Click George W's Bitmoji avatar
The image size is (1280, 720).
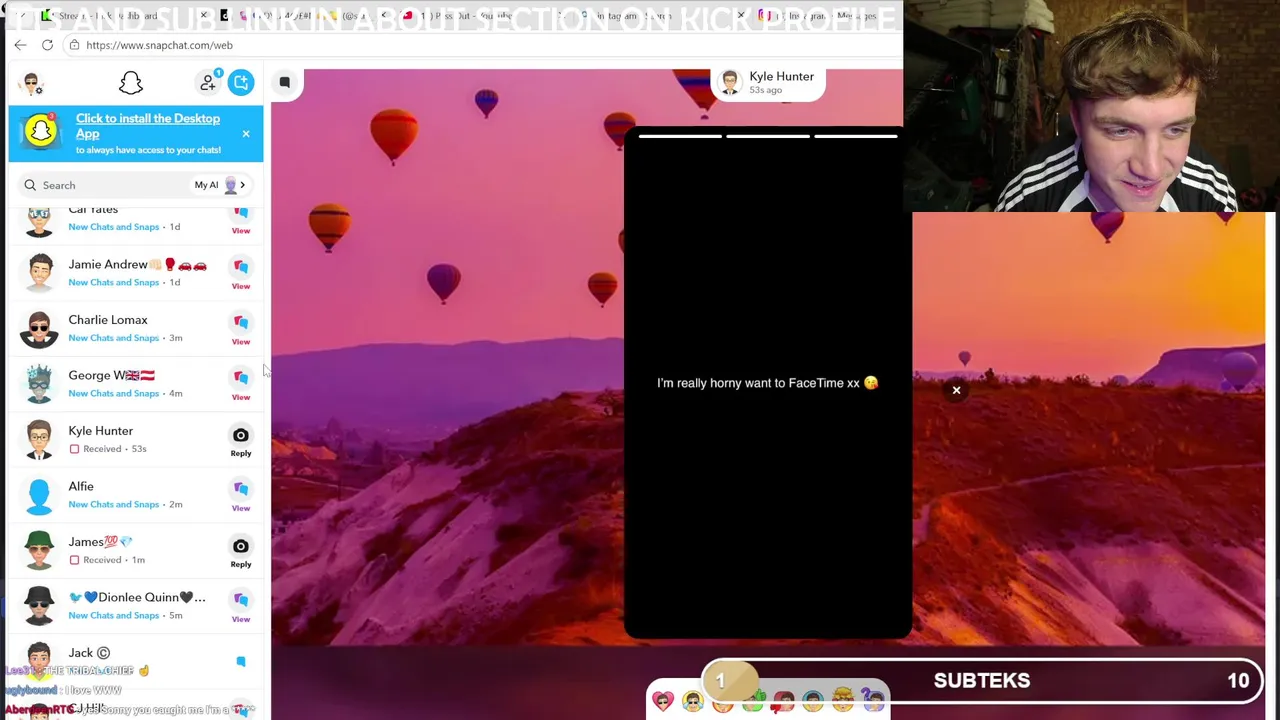39,383
